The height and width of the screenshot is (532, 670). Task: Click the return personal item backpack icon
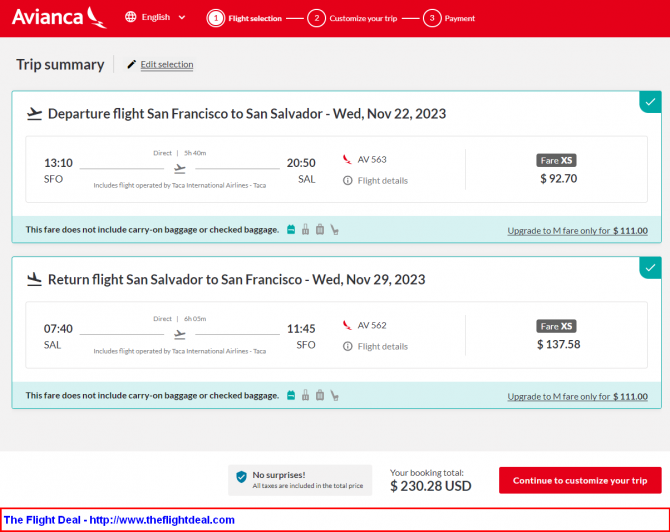pyautogui.click(x=291, y=395)
